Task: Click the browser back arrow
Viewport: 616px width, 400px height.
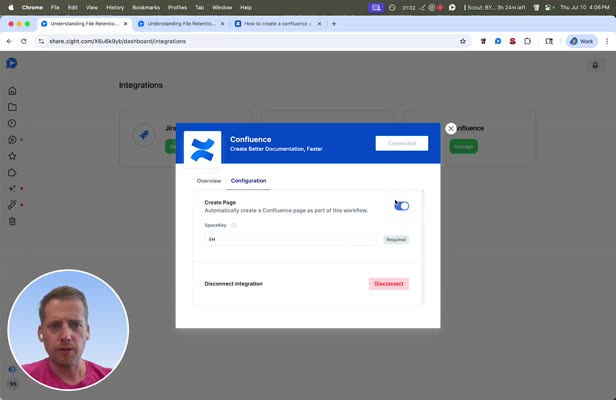Action: [x=9, y=41]
